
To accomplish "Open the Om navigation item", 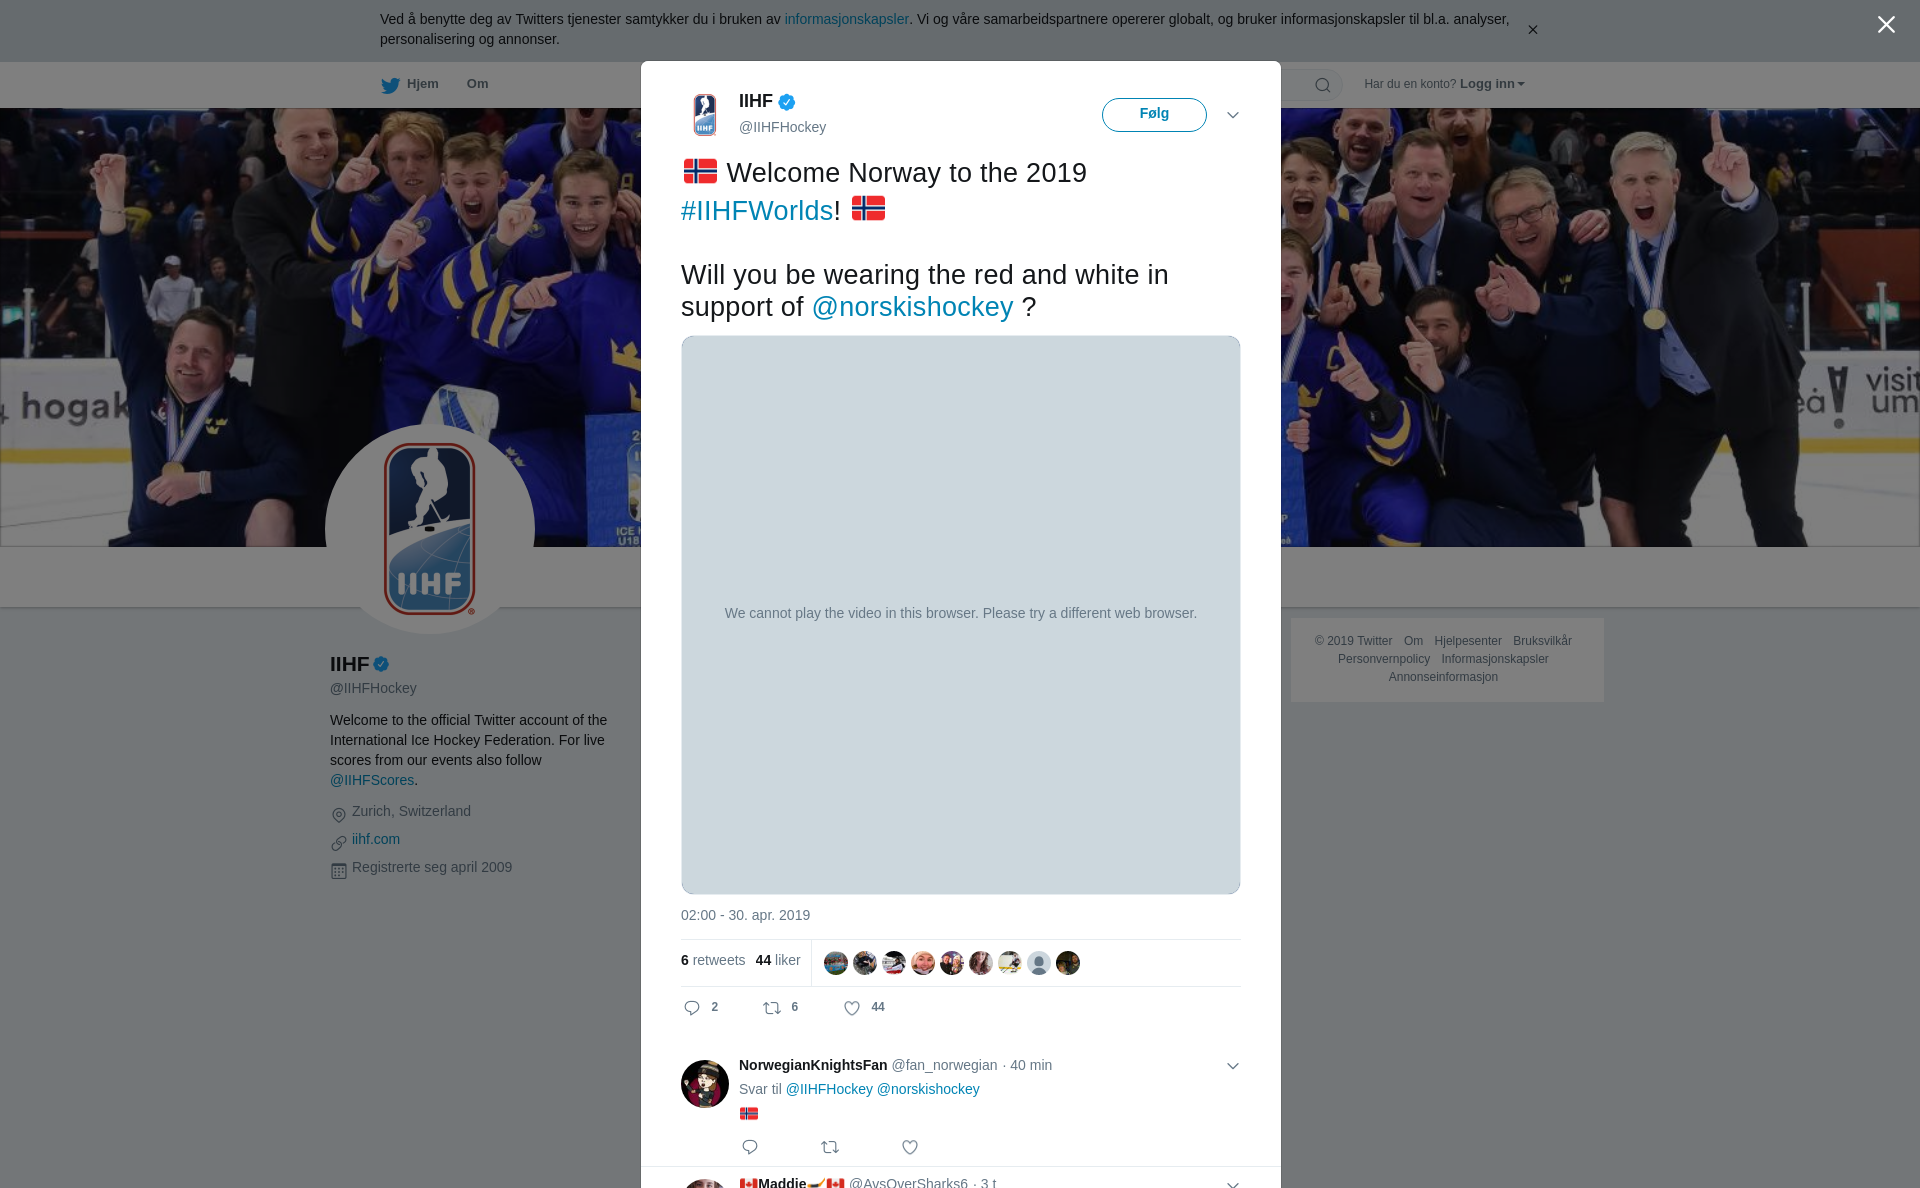I will [x=477, y=84].
